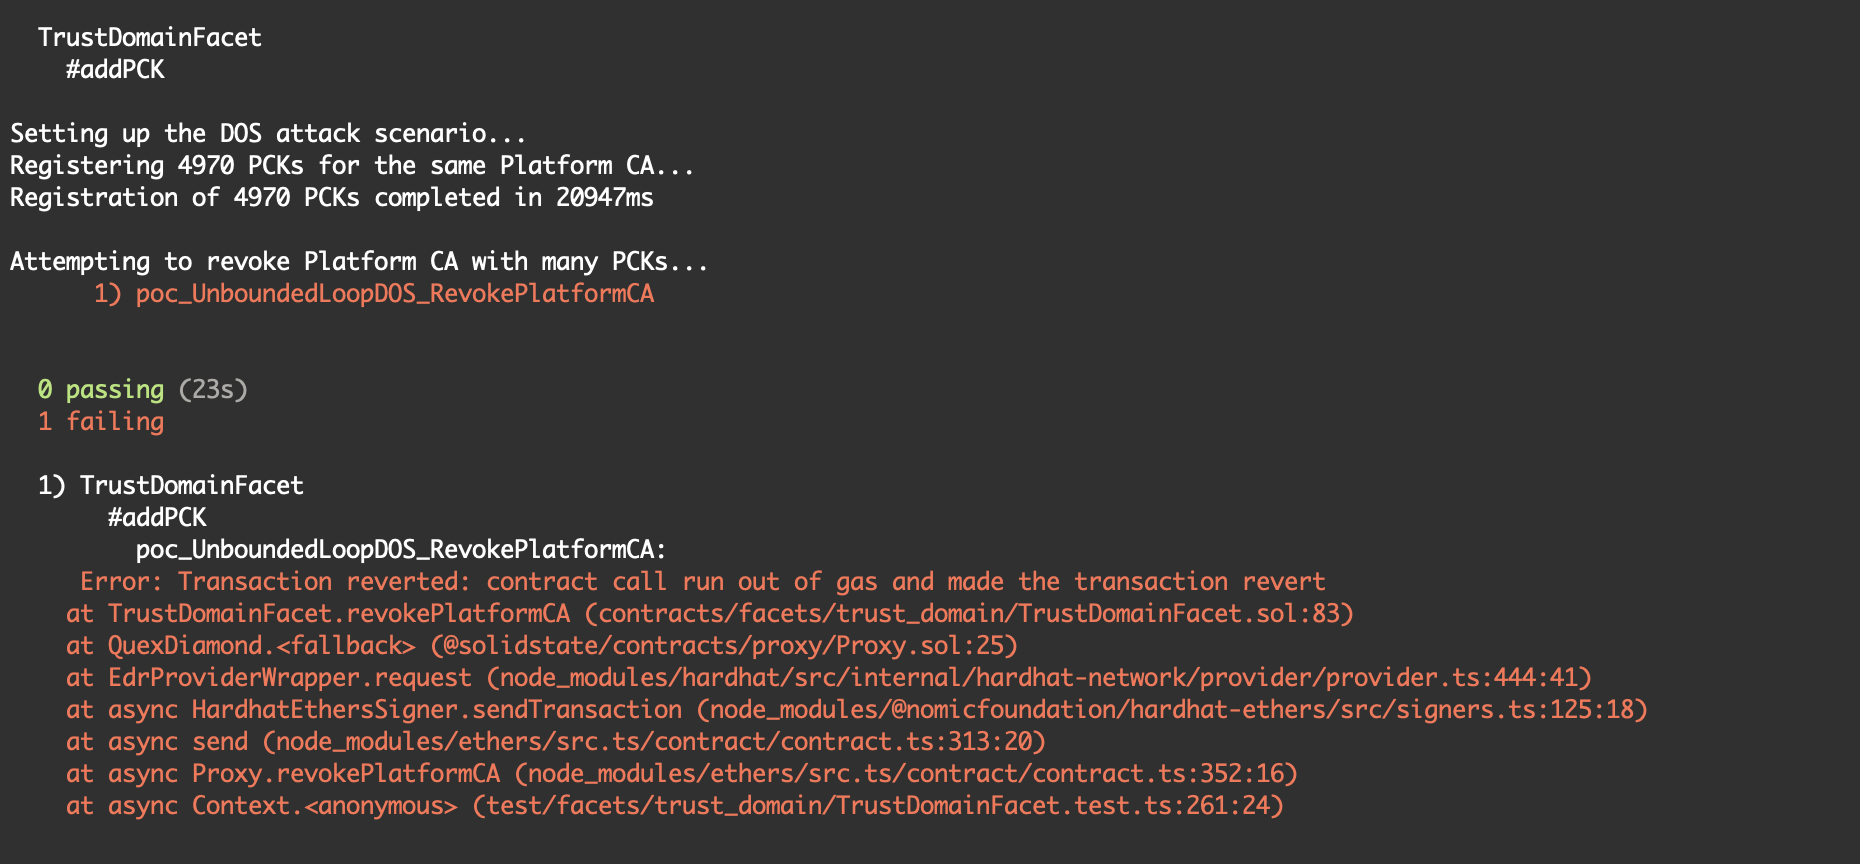Click the TrustDomainFacet heading at the top
This screenshot has width=1860, height=864.
click(150, 37)
